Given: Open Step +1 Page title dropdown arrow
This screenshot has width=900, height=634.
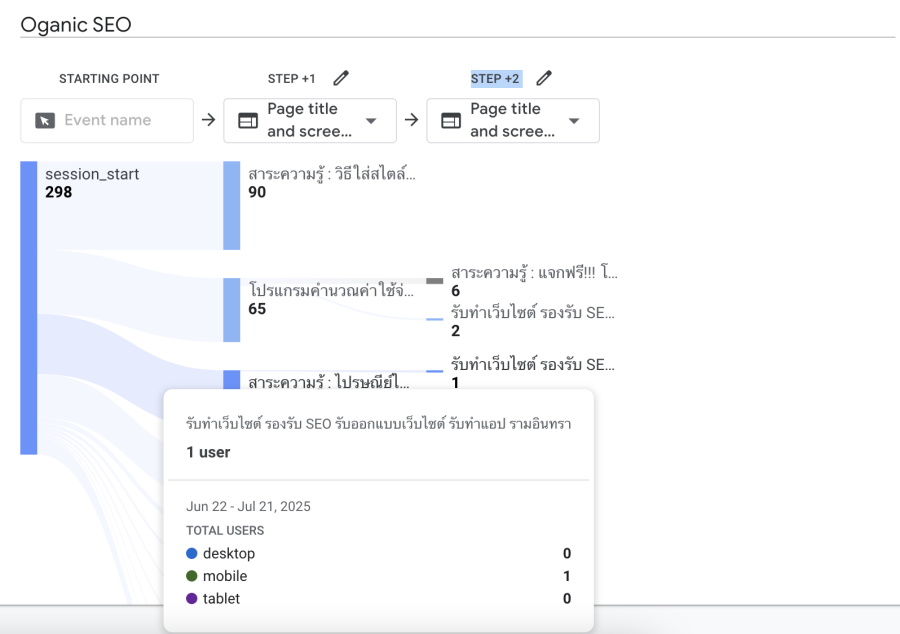Looking at the screenshot, I should coord(371,121).
